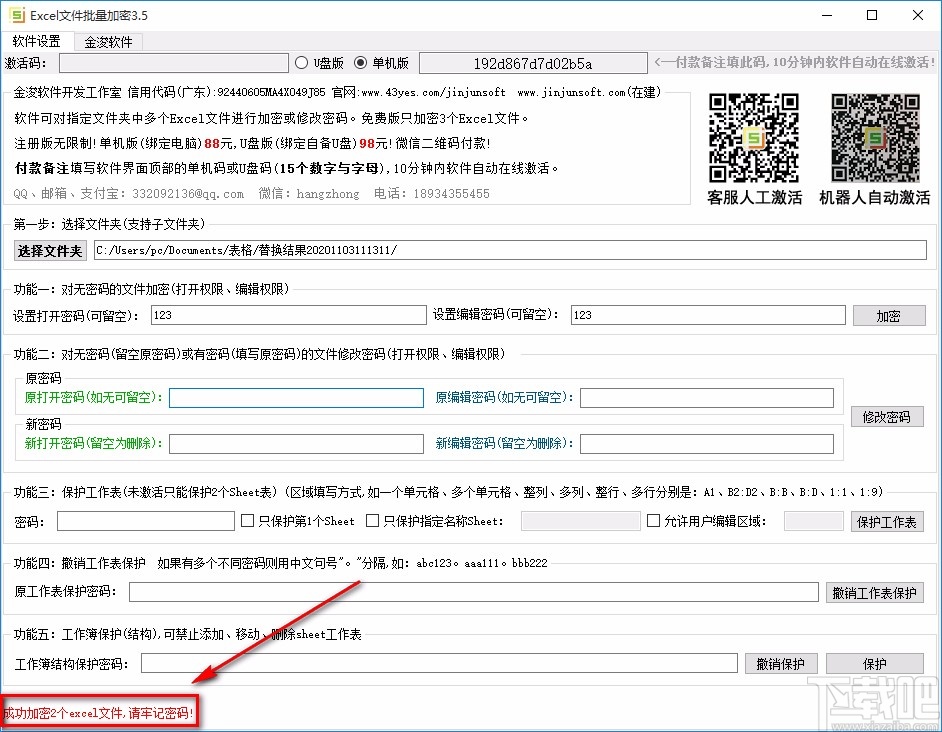Click the 撤销工作表保护 button
This screenshot has height=732, width=942.
point(875,592)
